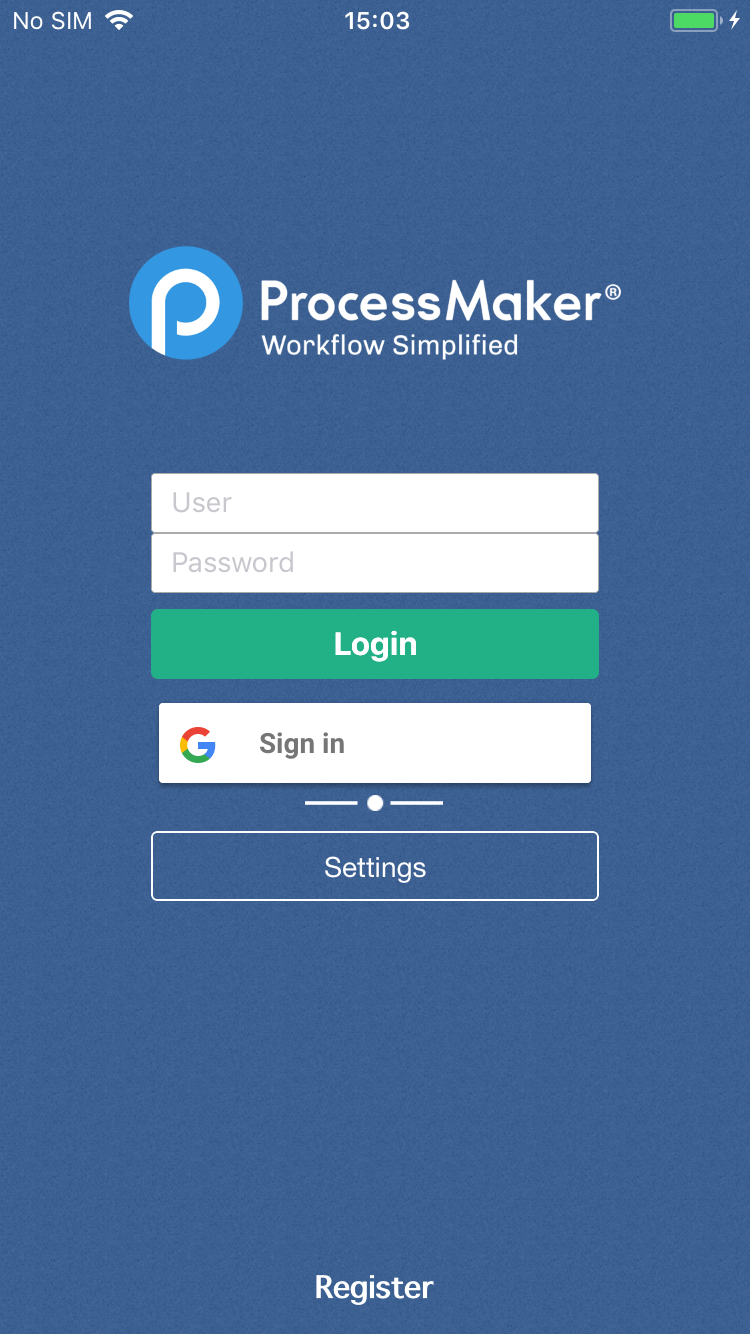Tap the white dot between divider lines
Viewport: 750px width, 1334px height.
(375, 803)
